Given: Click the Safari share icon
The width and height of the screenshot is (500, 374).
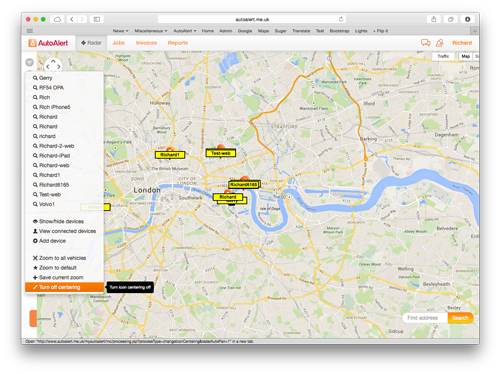Looking at the screenshot, I should click(434, 19).
